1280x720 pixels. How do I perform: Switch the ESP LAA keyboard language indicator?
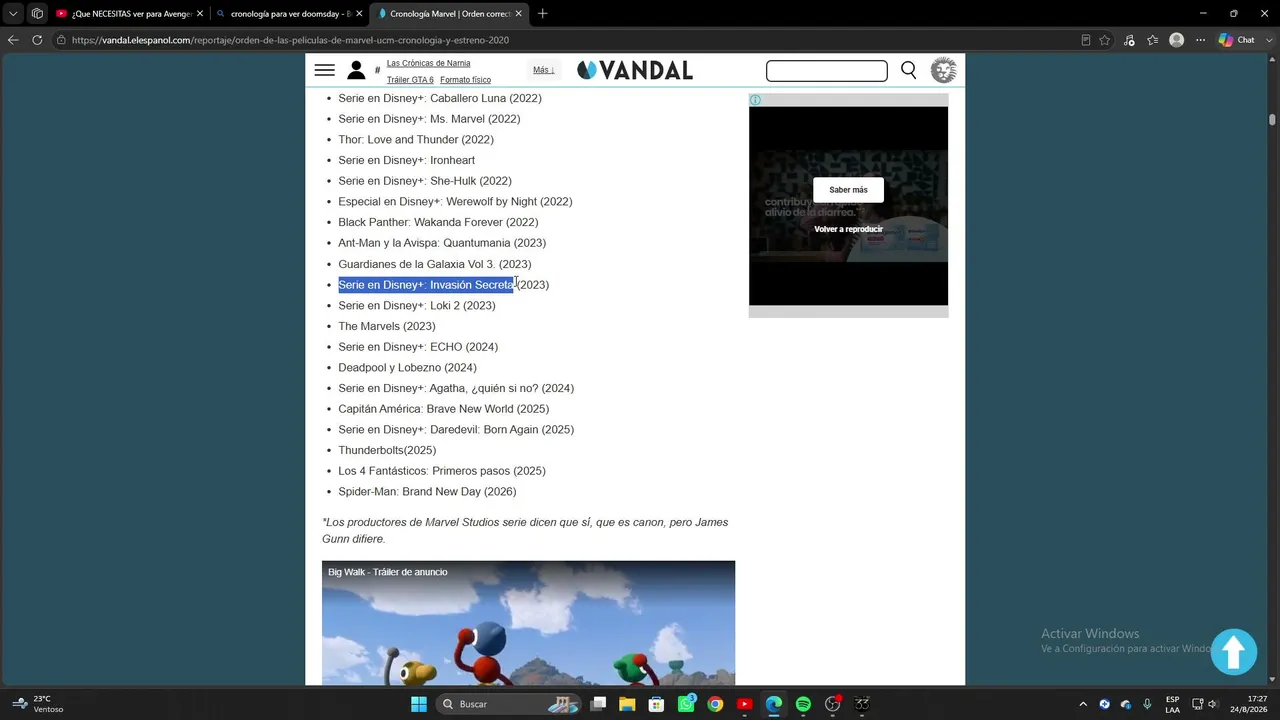1172,704
